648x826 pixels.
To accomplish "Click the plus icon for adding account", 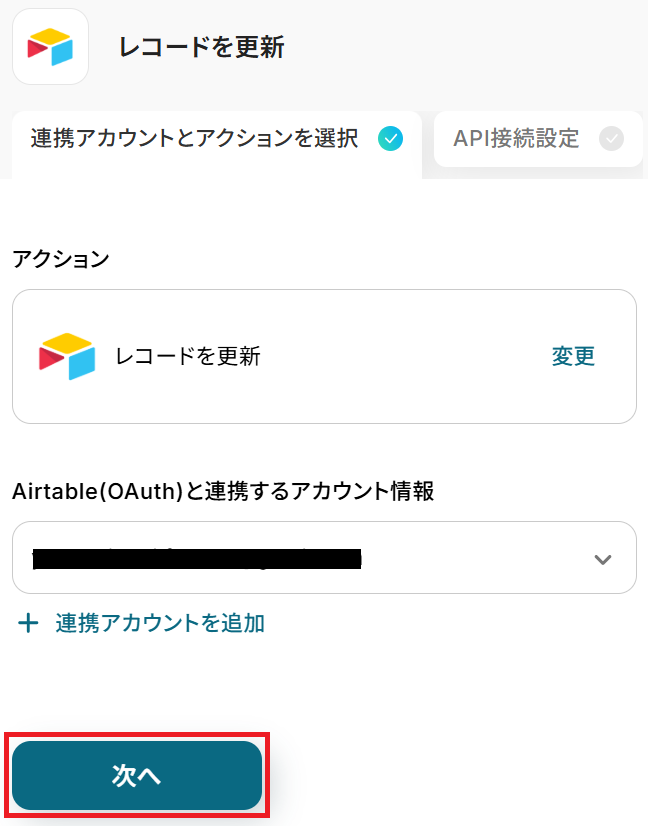I will (x=29, y=624).
